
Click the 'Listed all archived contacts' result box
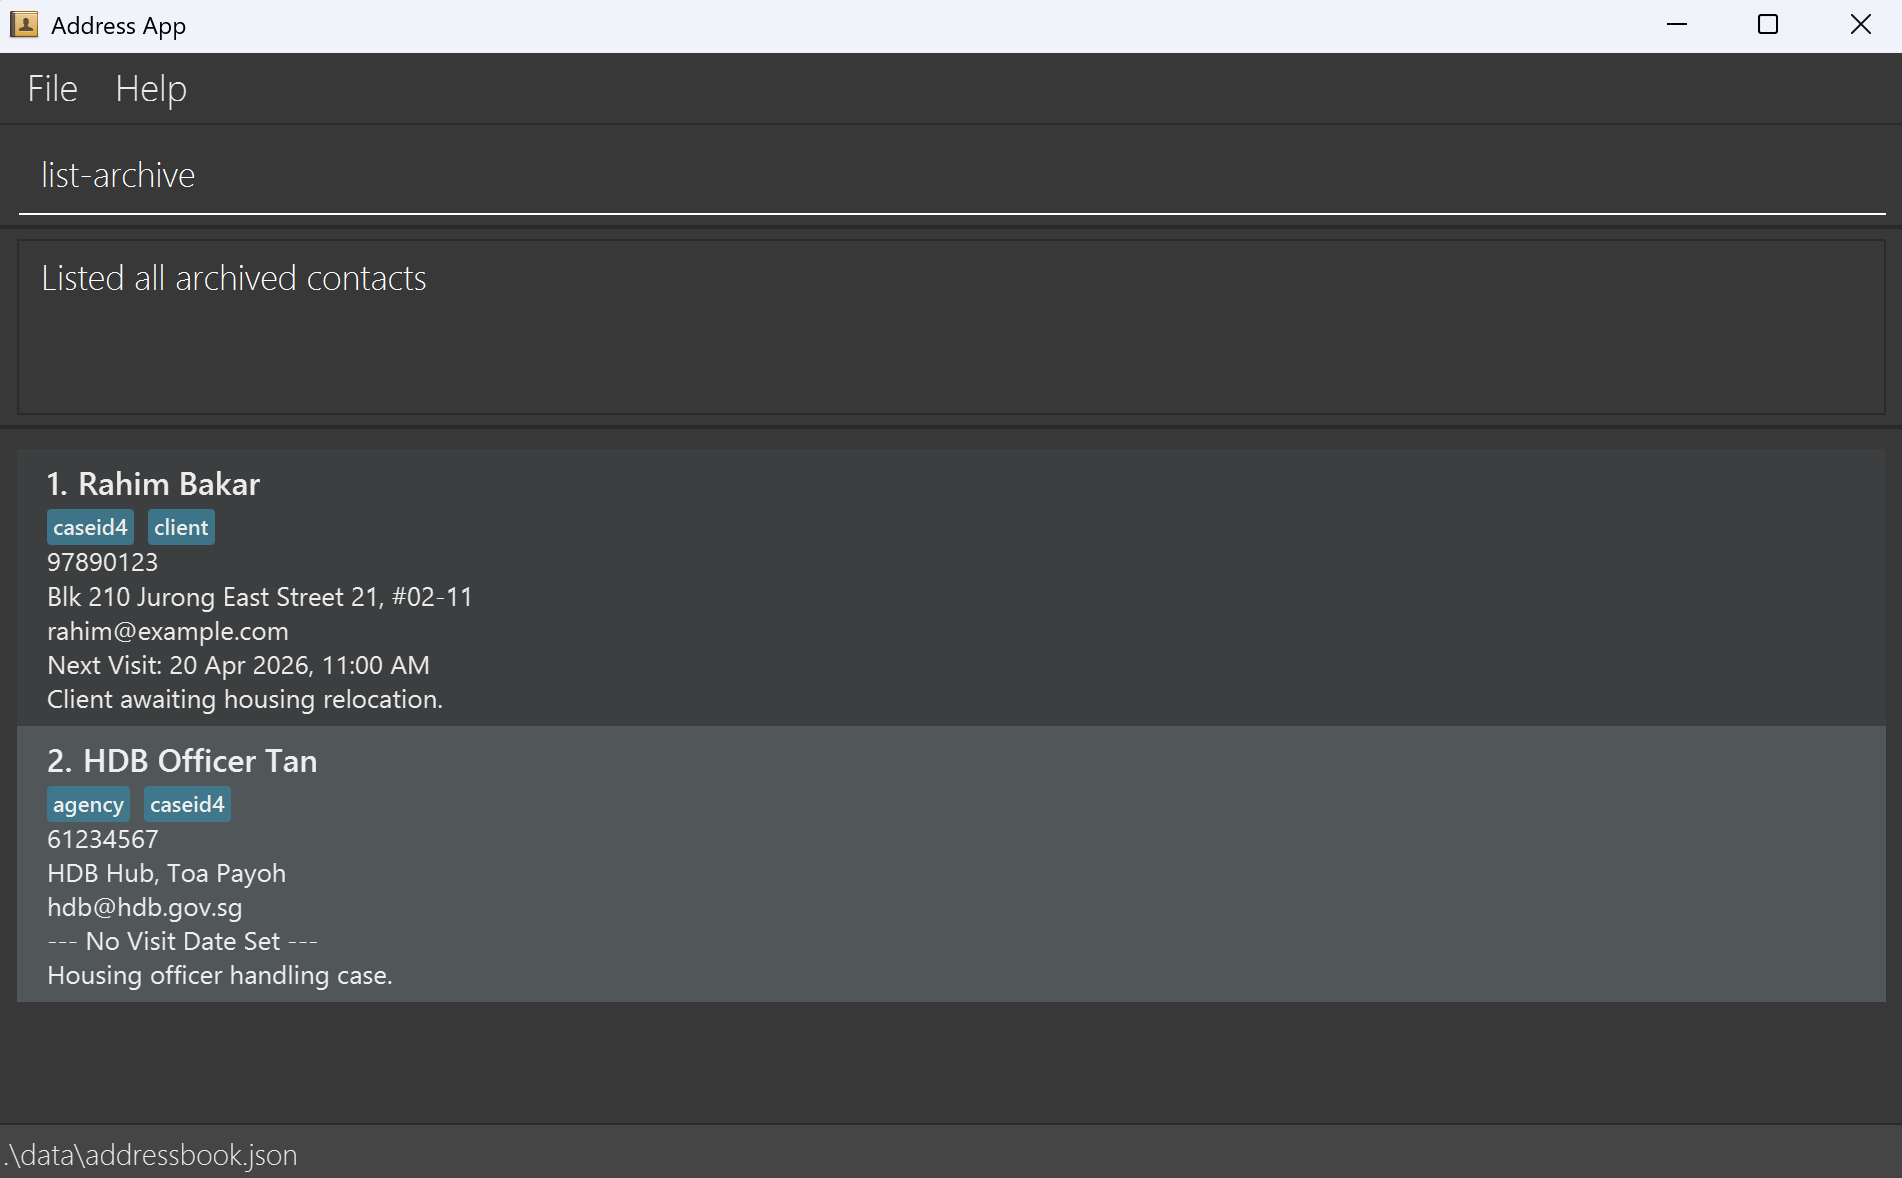point(950,326)
